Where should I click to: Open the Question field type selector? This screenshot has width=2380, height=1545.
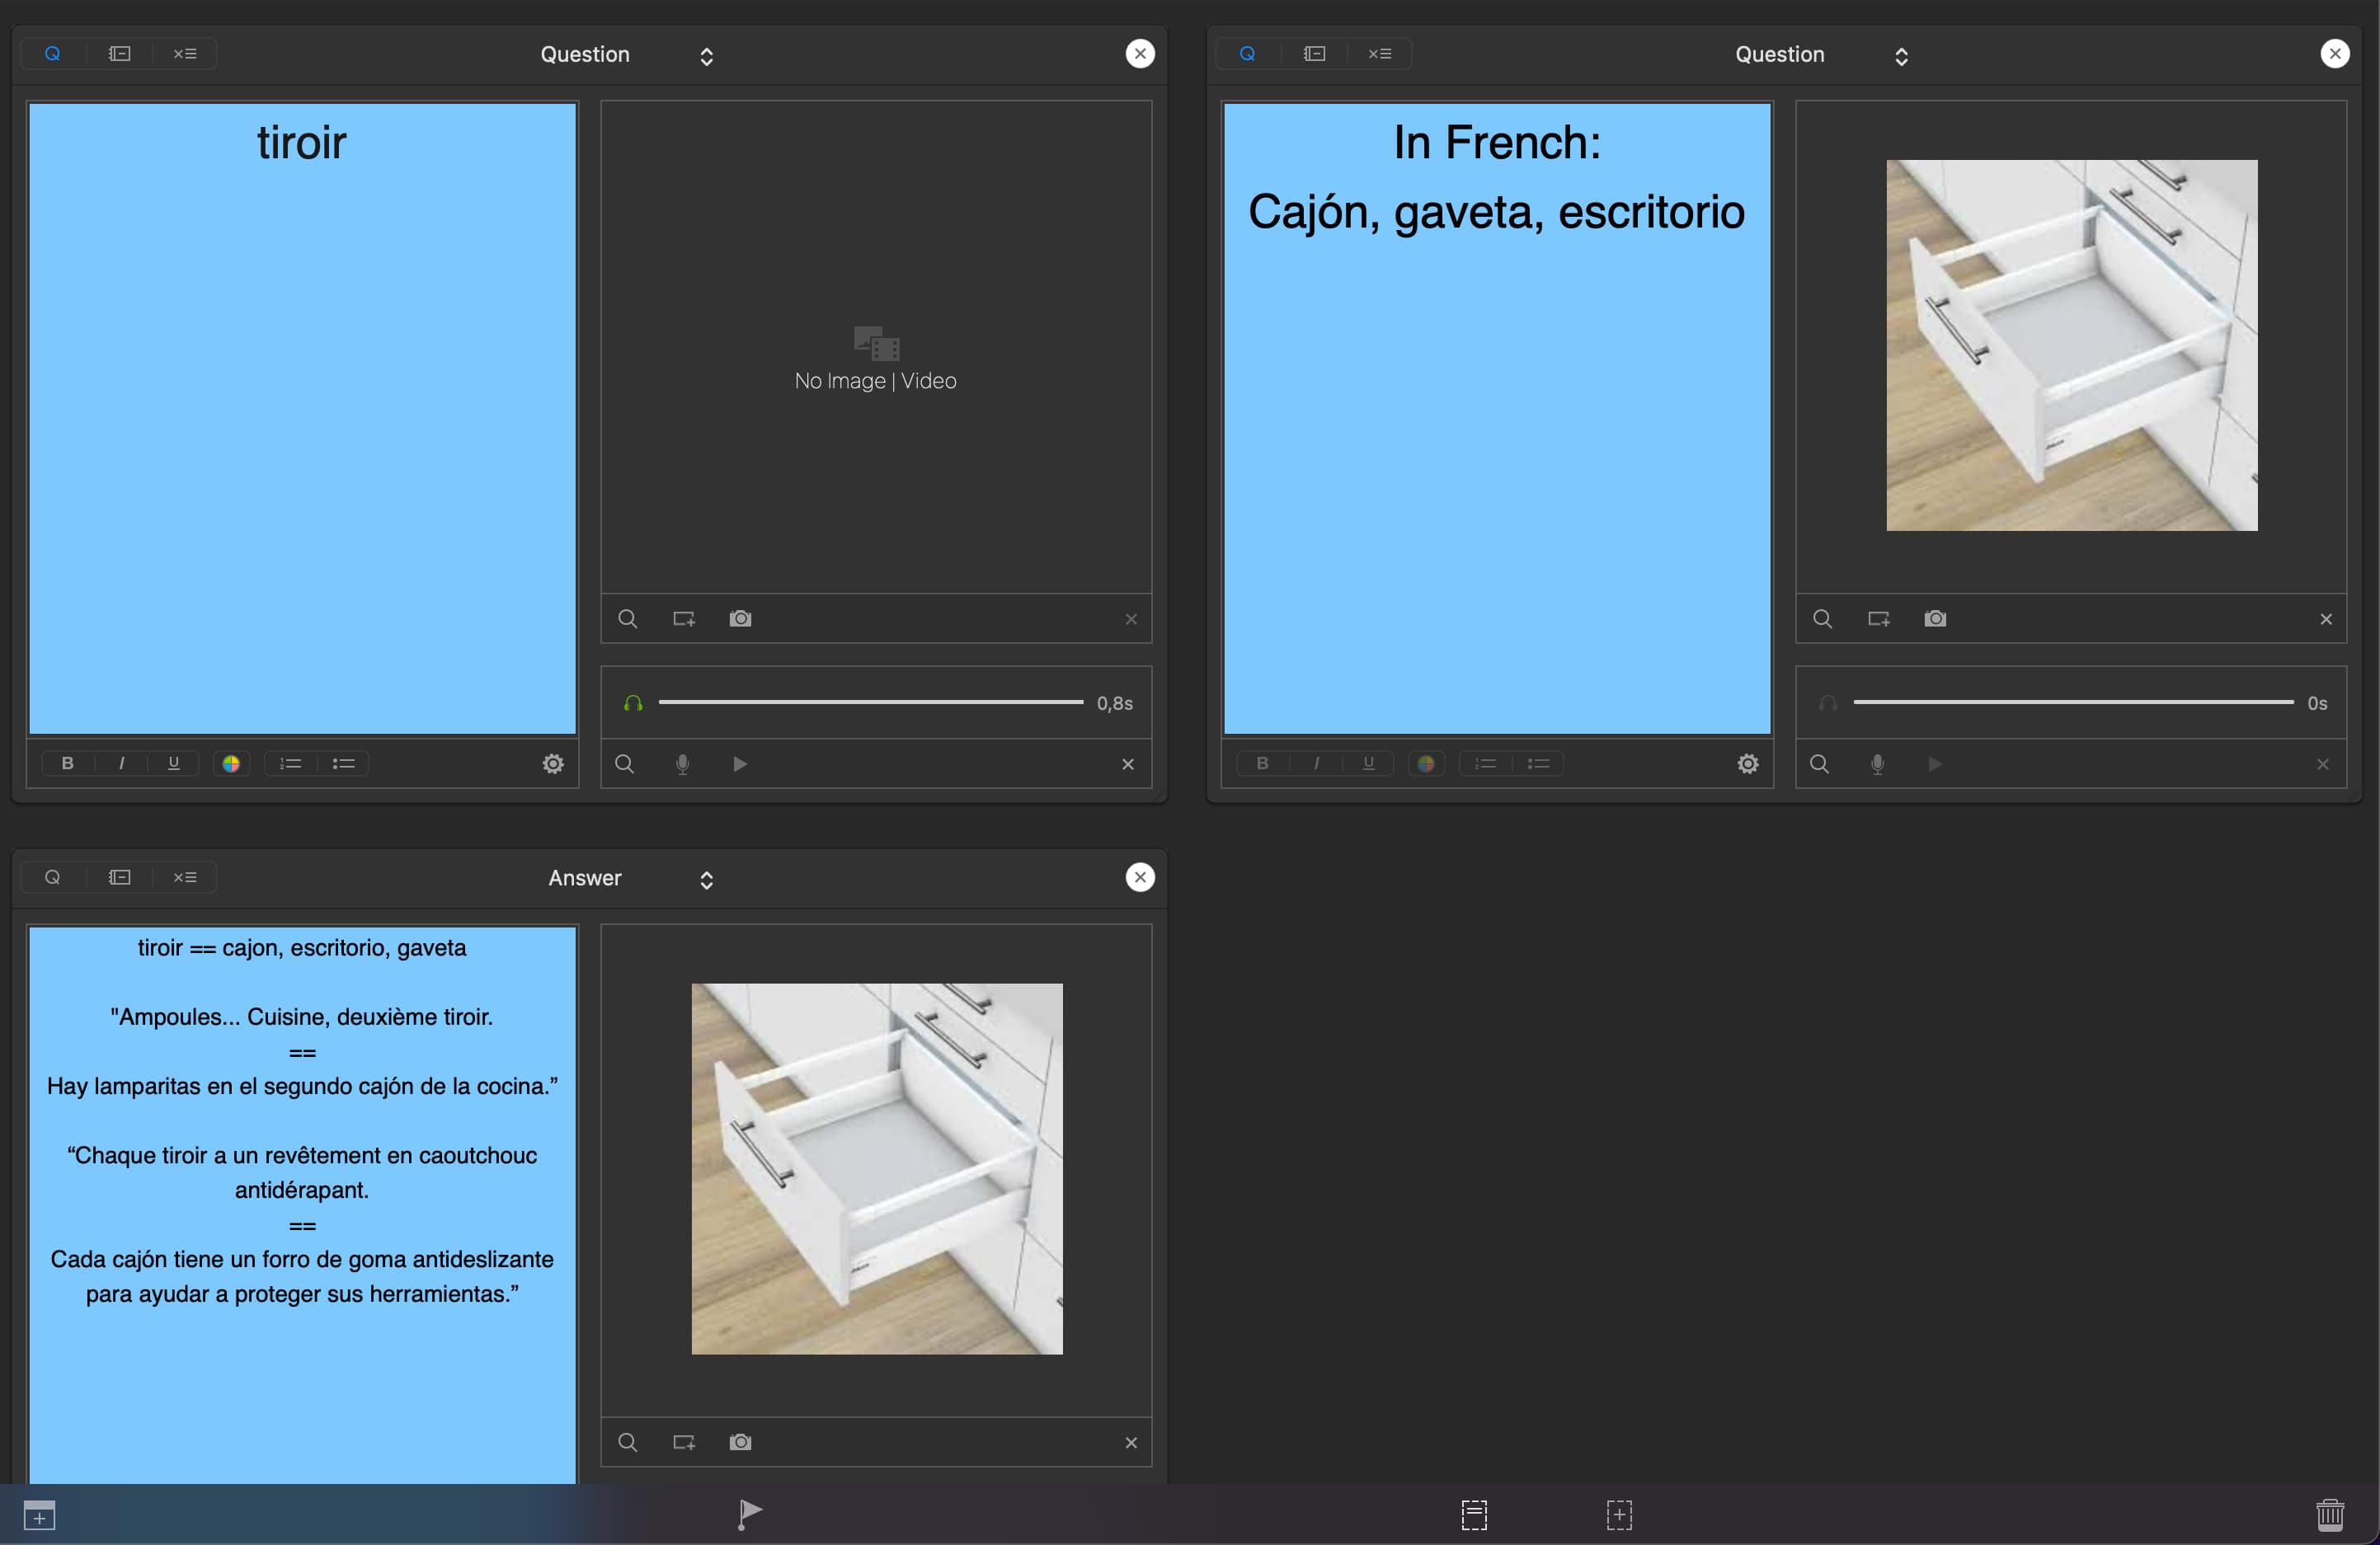coord(706,56)
